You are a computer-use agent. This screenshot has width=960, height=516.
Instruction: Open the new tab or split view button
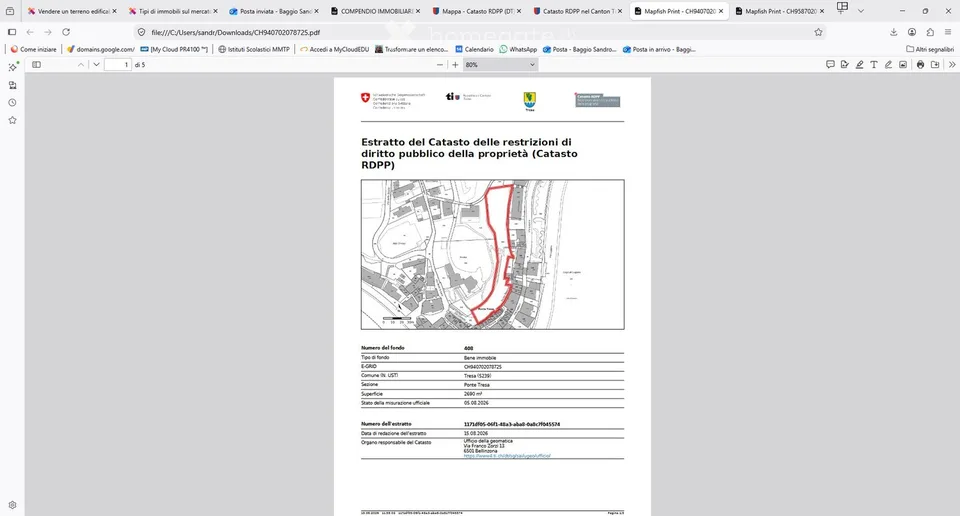pyautogui.click(x=842, y=8)
